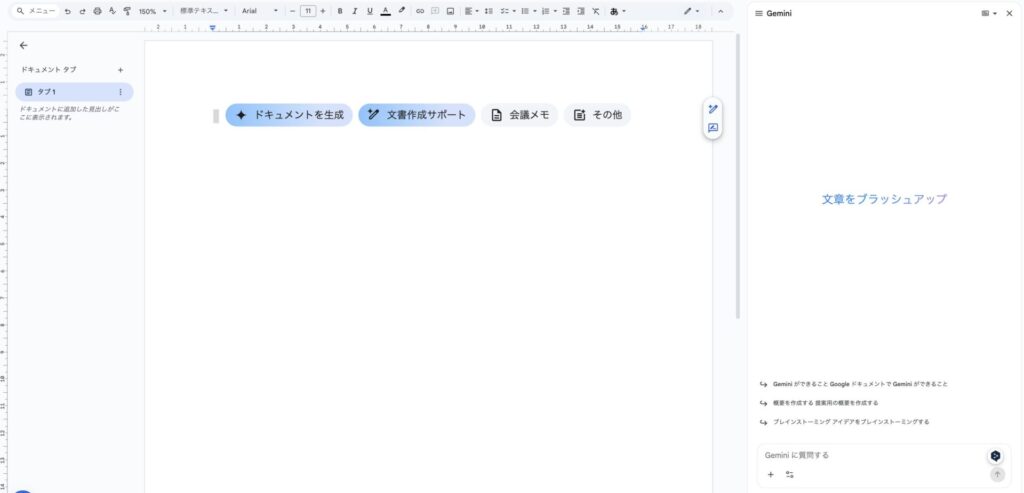Open the text alignment dropdown

pos(471,11)
